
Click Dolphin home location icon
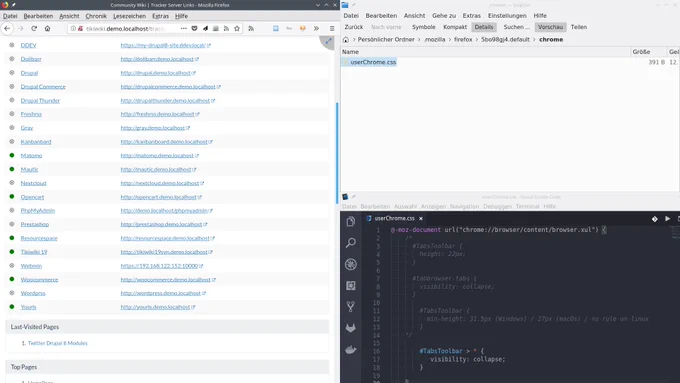346,39
